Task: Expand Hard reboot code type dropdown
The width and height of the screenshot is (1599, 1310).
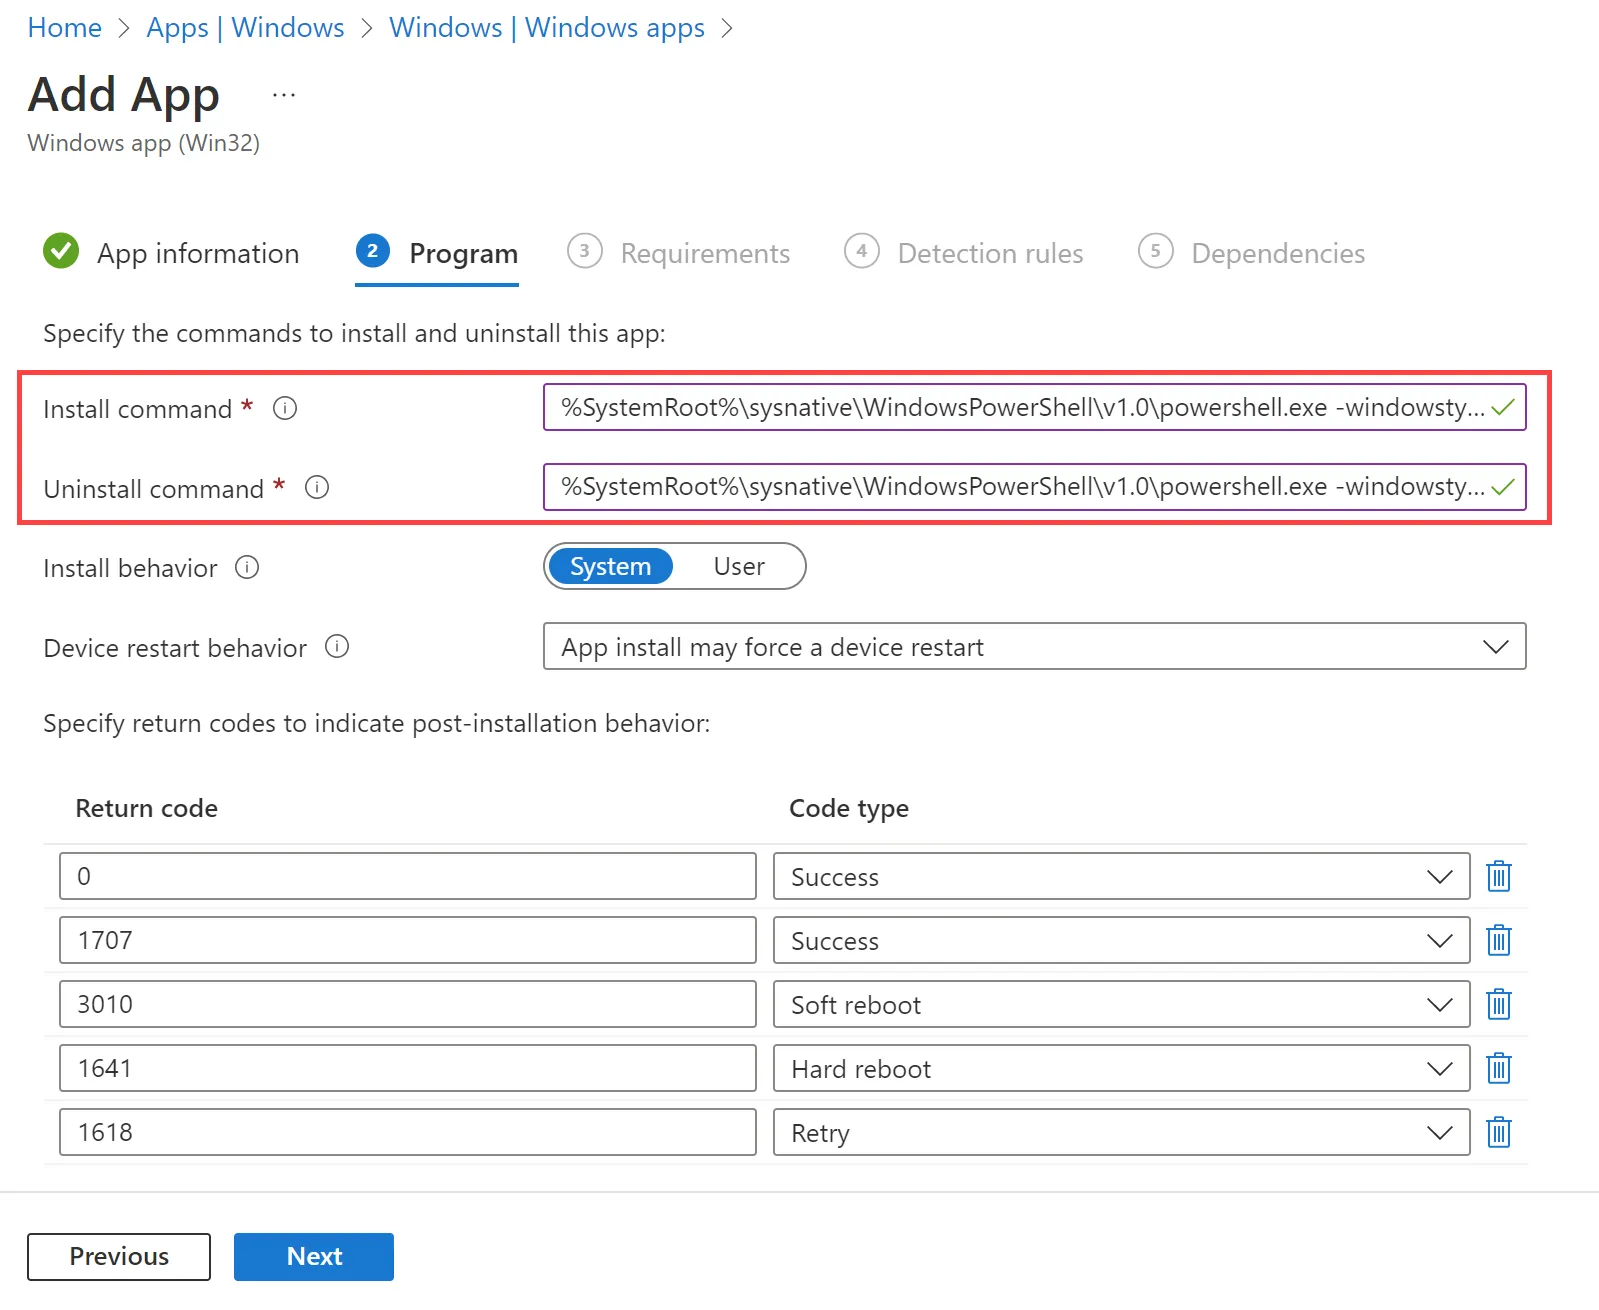Action: coord(1121,1068)
